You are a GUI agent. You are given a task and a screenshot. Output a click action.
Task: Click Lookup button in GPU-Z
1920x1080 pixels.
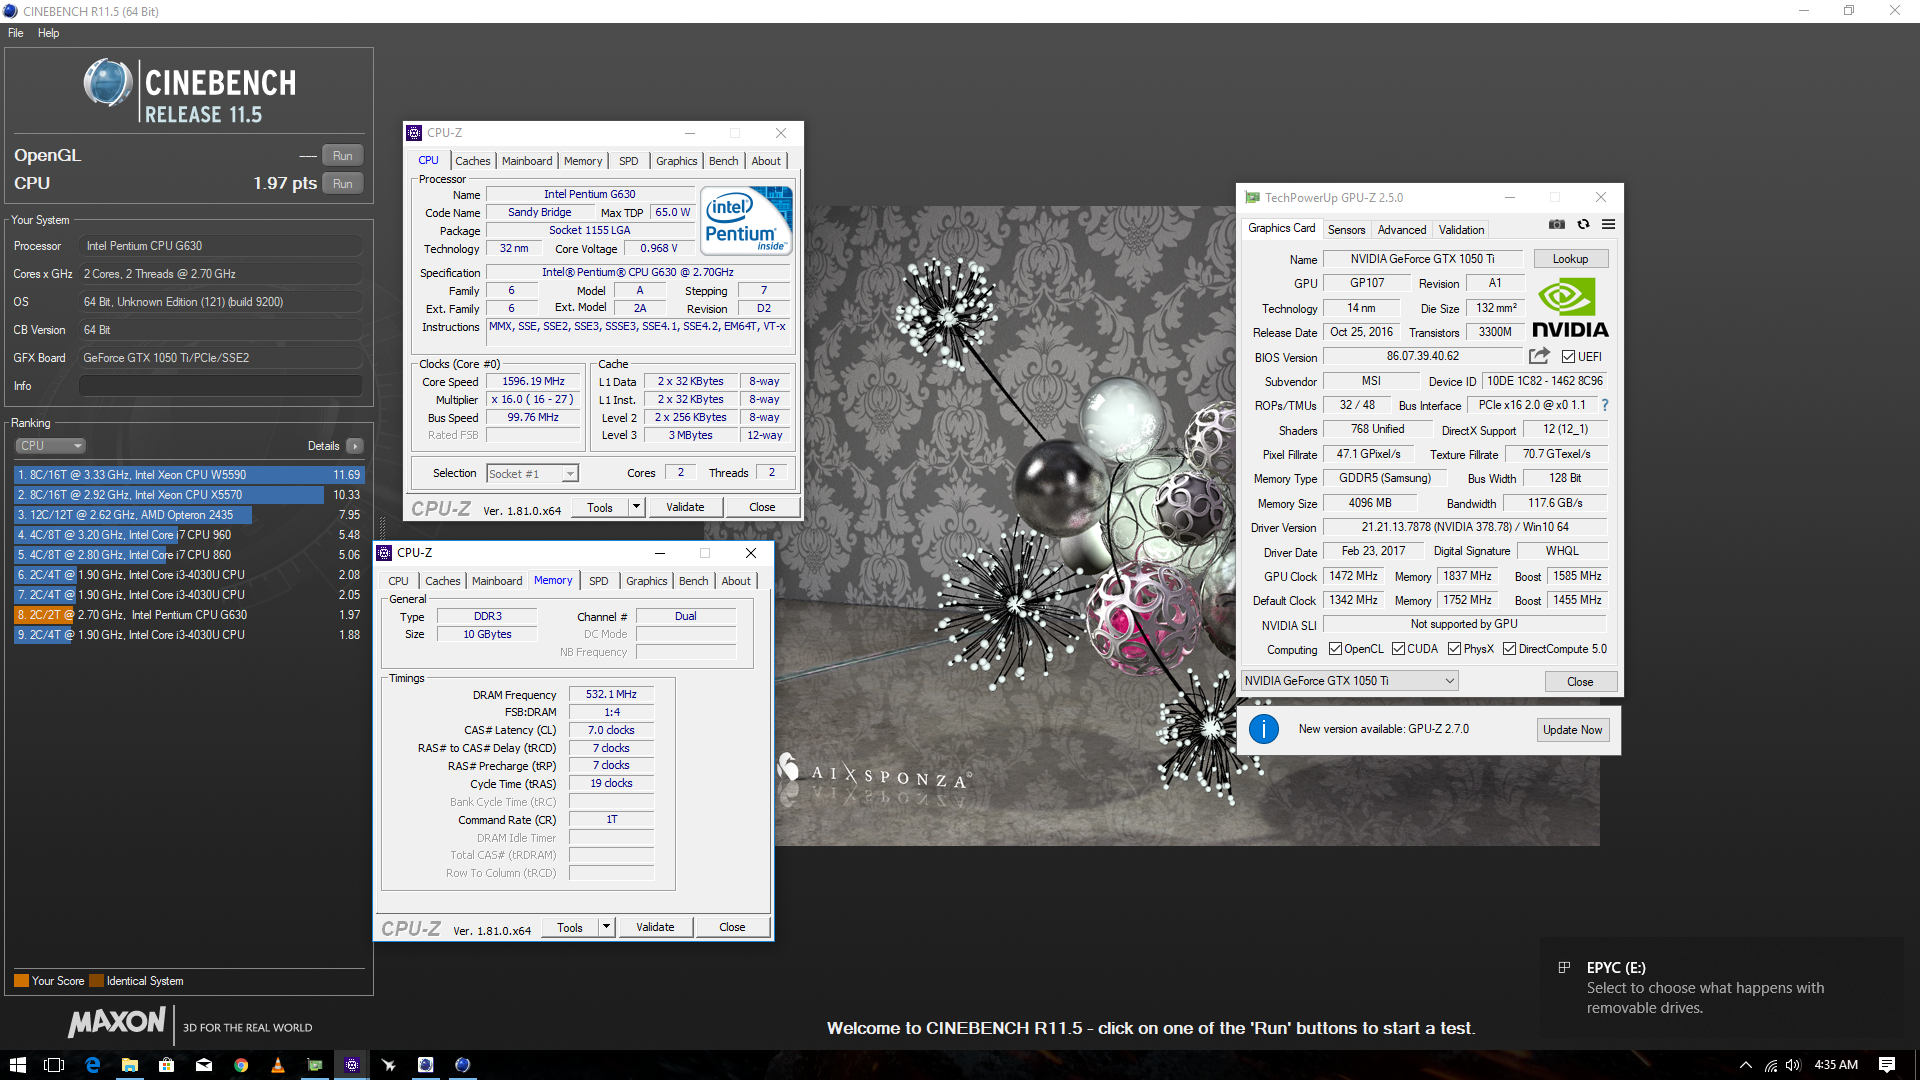[1570, 259]
